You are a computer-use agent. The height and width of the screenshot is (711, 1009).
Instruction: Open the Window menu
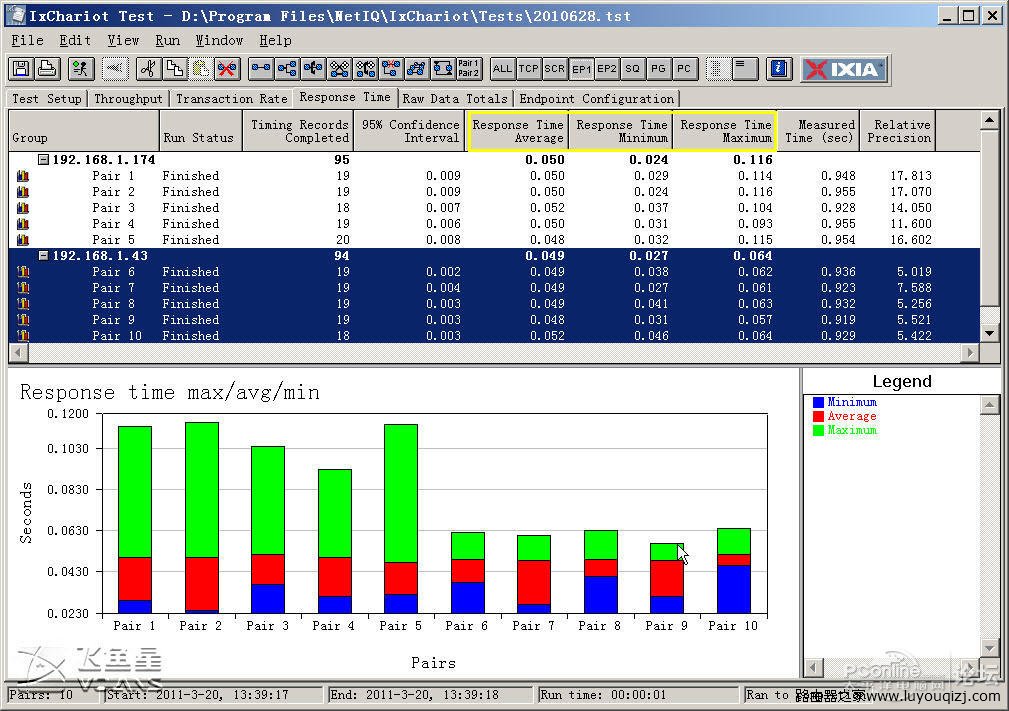click(x=219, y=41)
